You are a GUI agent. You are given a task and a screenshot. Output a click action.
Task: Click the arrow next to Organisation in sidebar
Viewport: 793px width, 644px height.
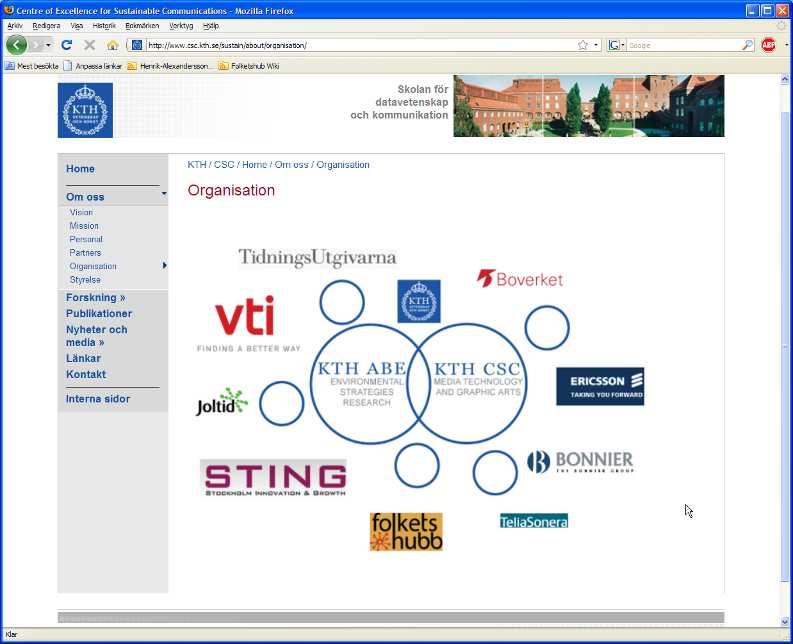tap(164, 266)
